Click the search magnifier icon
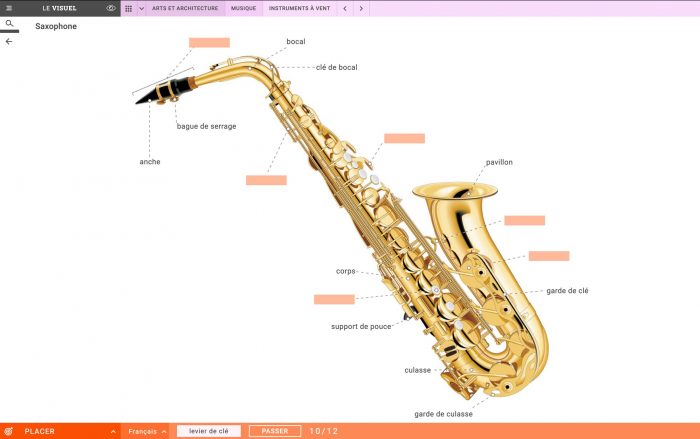Screen dimensions: 700x439 (x=9, y=24)
